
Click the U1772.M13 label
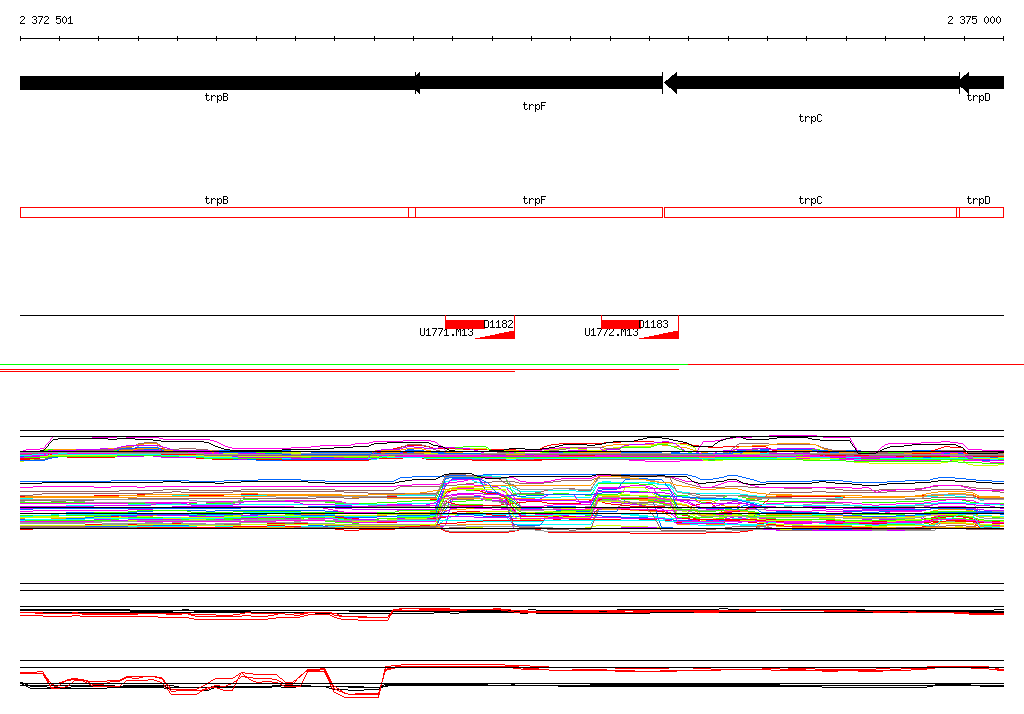(x=611, y=333)
